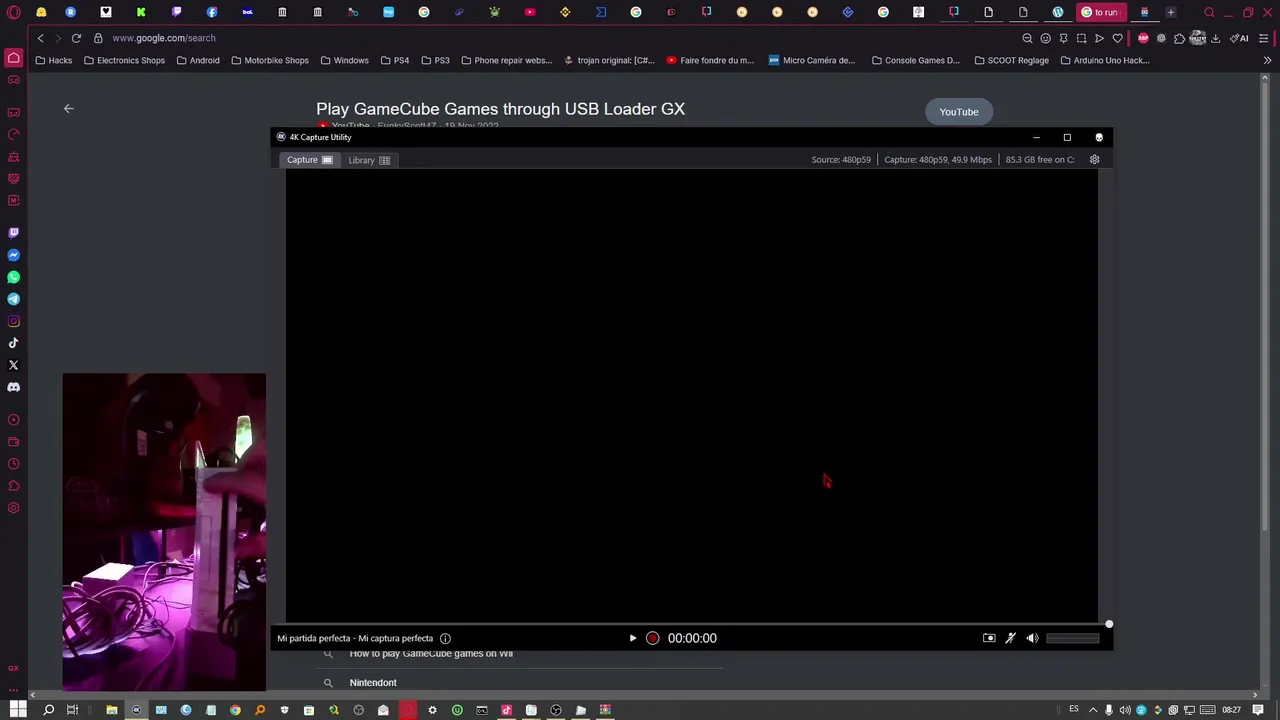Click the 85.3 GB free on C: text
This screenshot has width=1280, height=720.
tap(1040, 160)
